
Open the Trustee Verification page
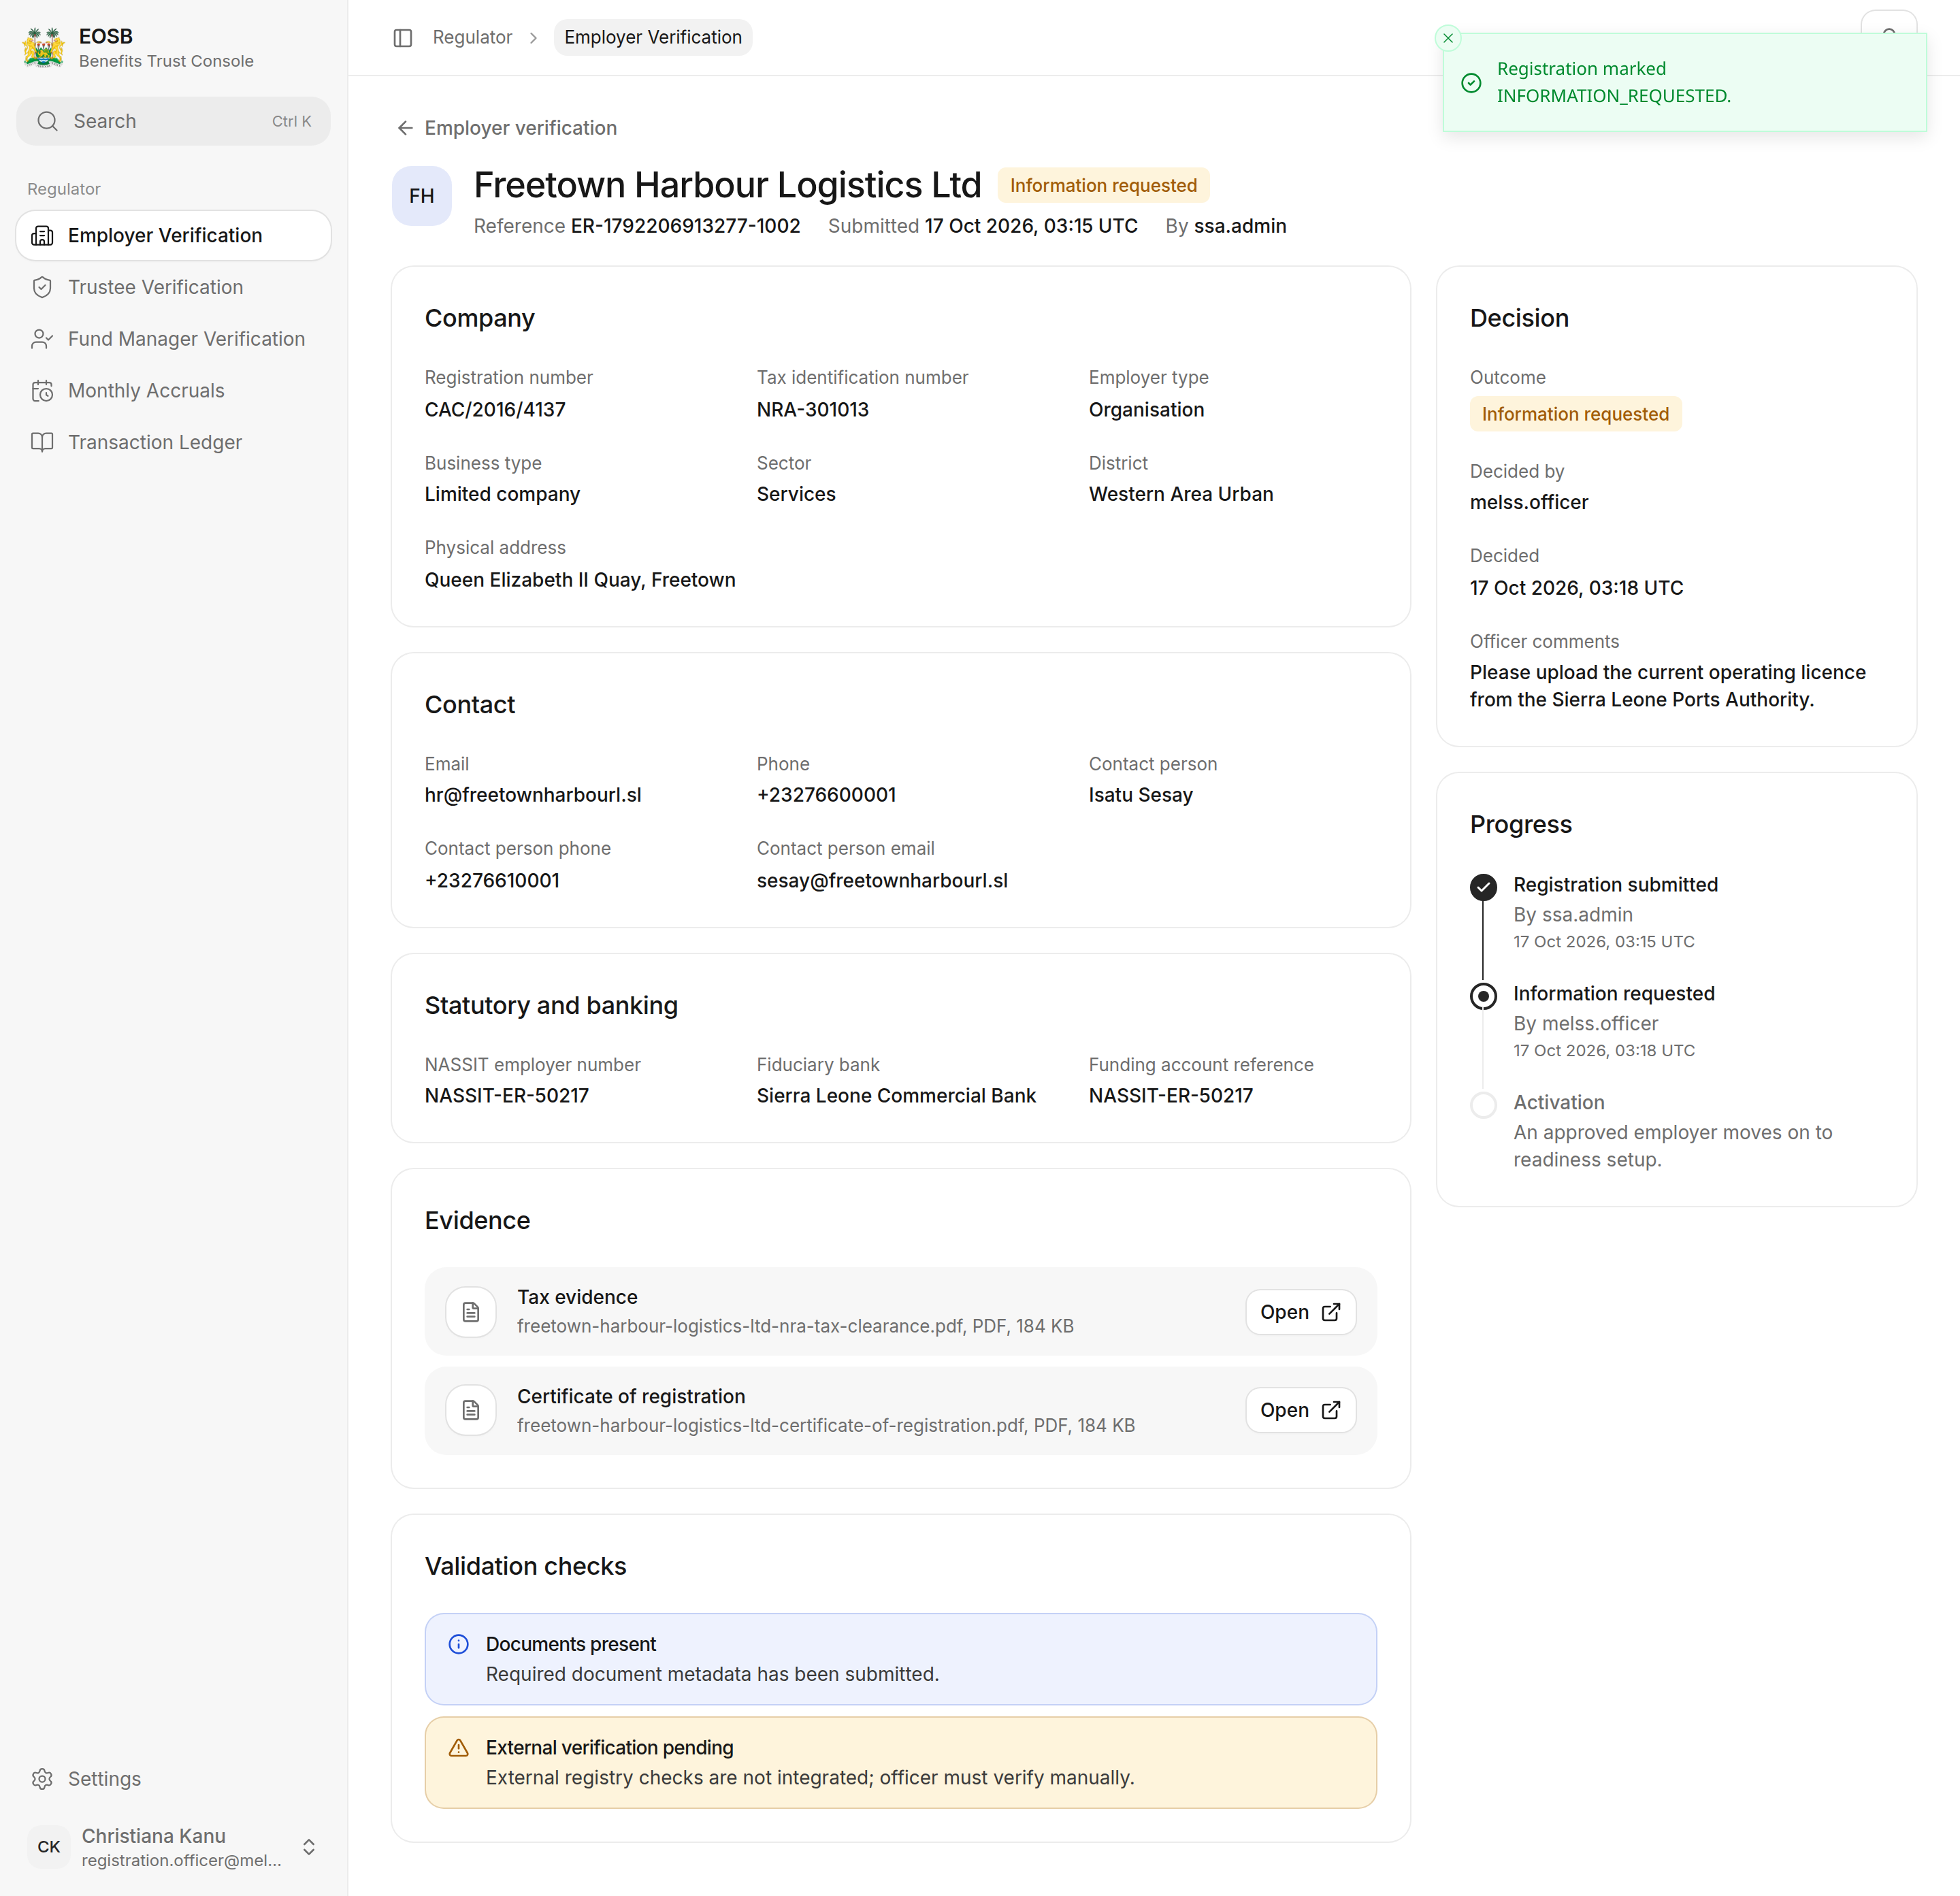tap(173, 287)
